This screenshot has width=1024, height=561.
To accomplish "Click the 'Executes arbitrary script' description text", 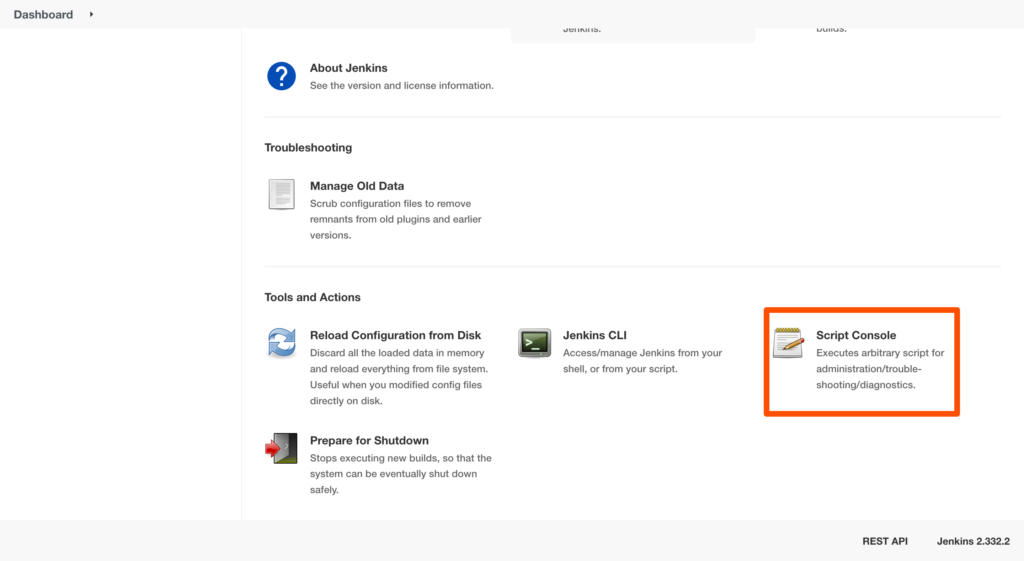I will pyautogui.click(x=880, y=369).
